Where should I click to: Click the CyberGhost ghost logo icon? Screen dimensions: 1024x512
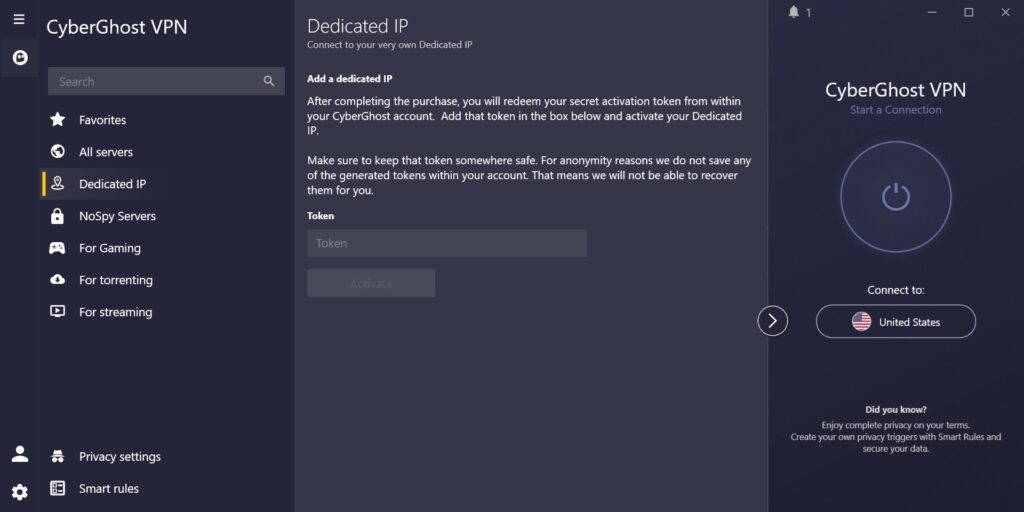coord(20,57)
